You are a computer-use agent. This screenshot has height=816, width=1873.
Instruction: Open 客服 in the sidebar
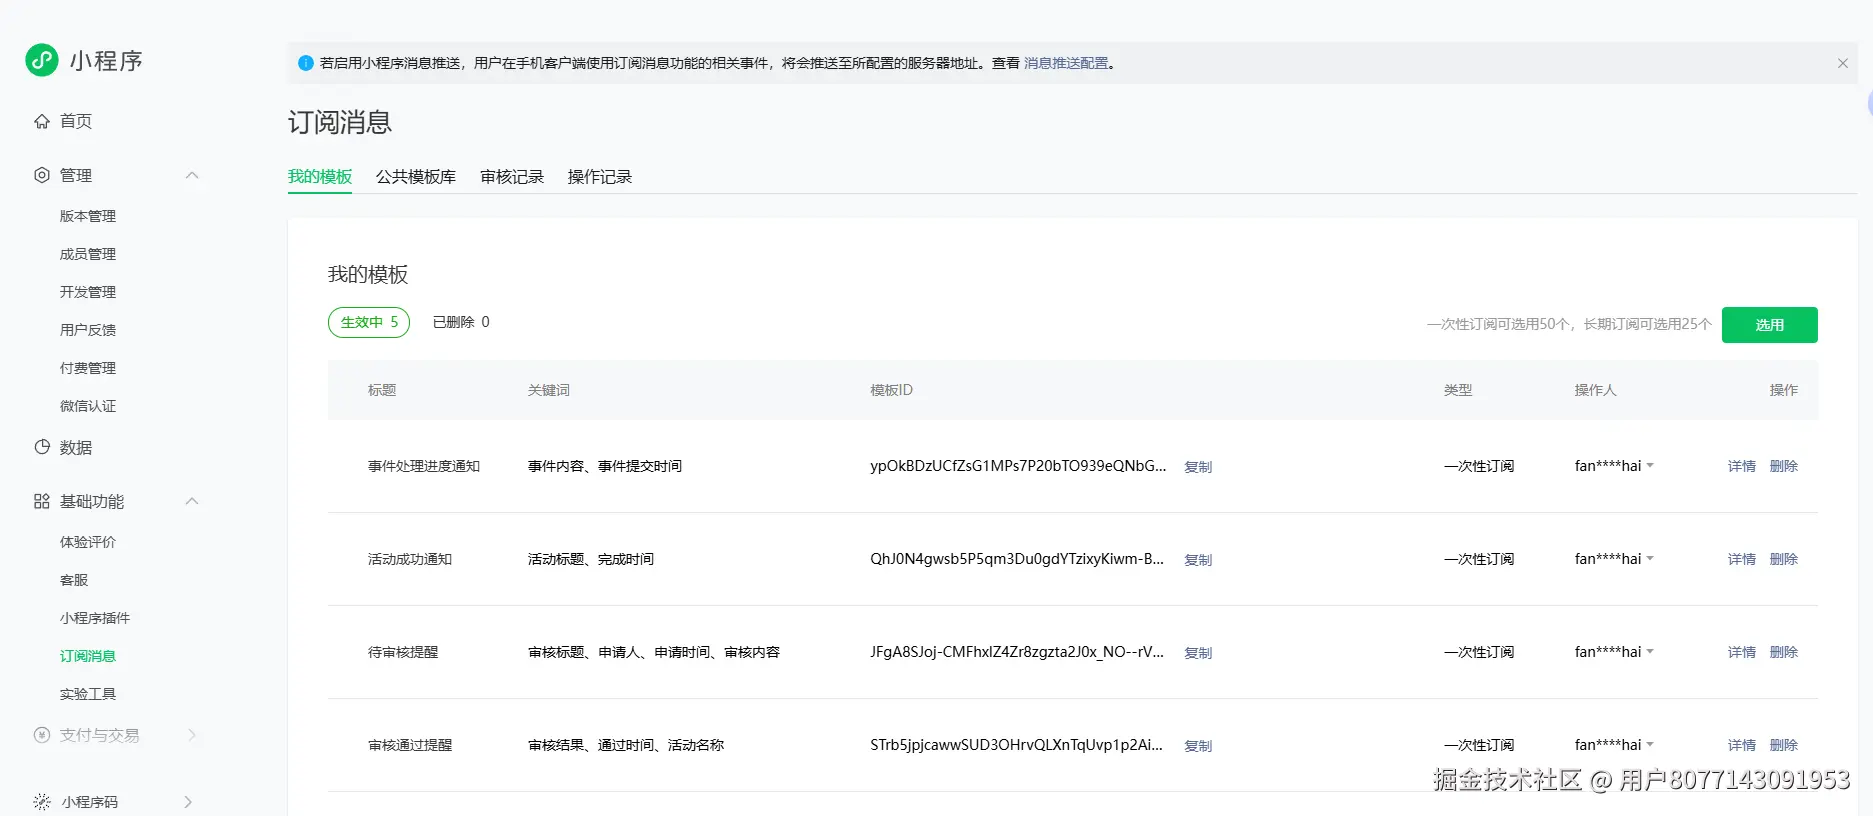pos(74,580)
